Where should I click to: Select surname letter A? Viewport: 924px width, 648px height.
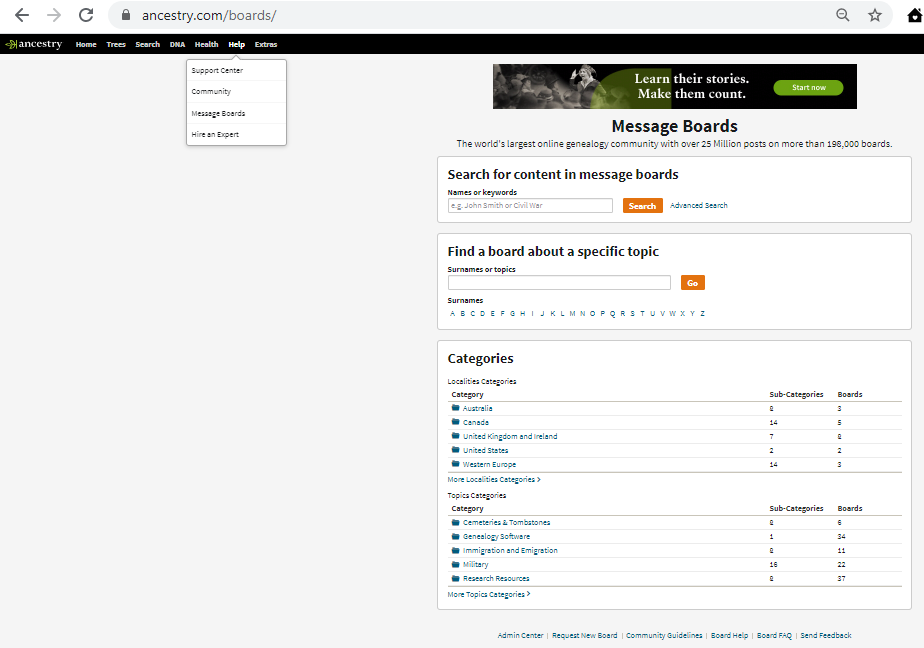pyautogui.click(x=453, y=313)
